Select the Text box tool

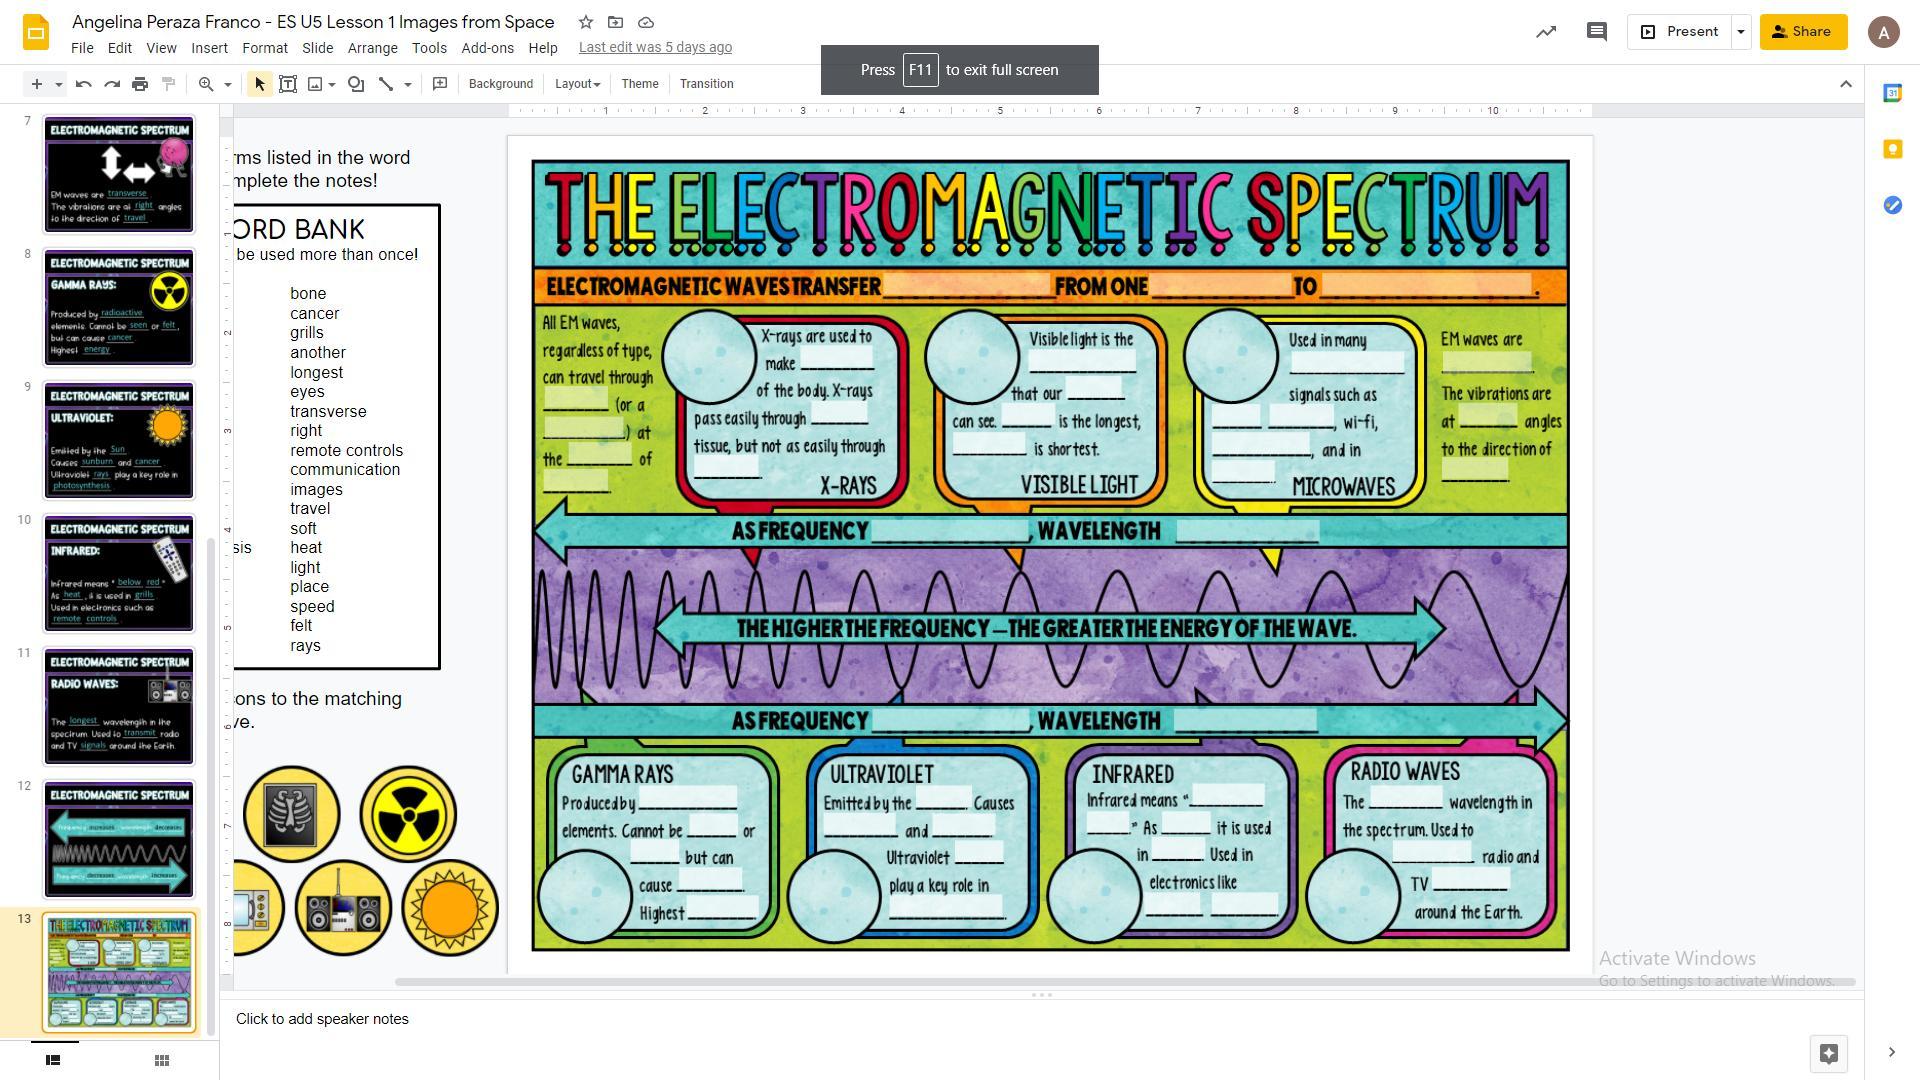[288, 84]
